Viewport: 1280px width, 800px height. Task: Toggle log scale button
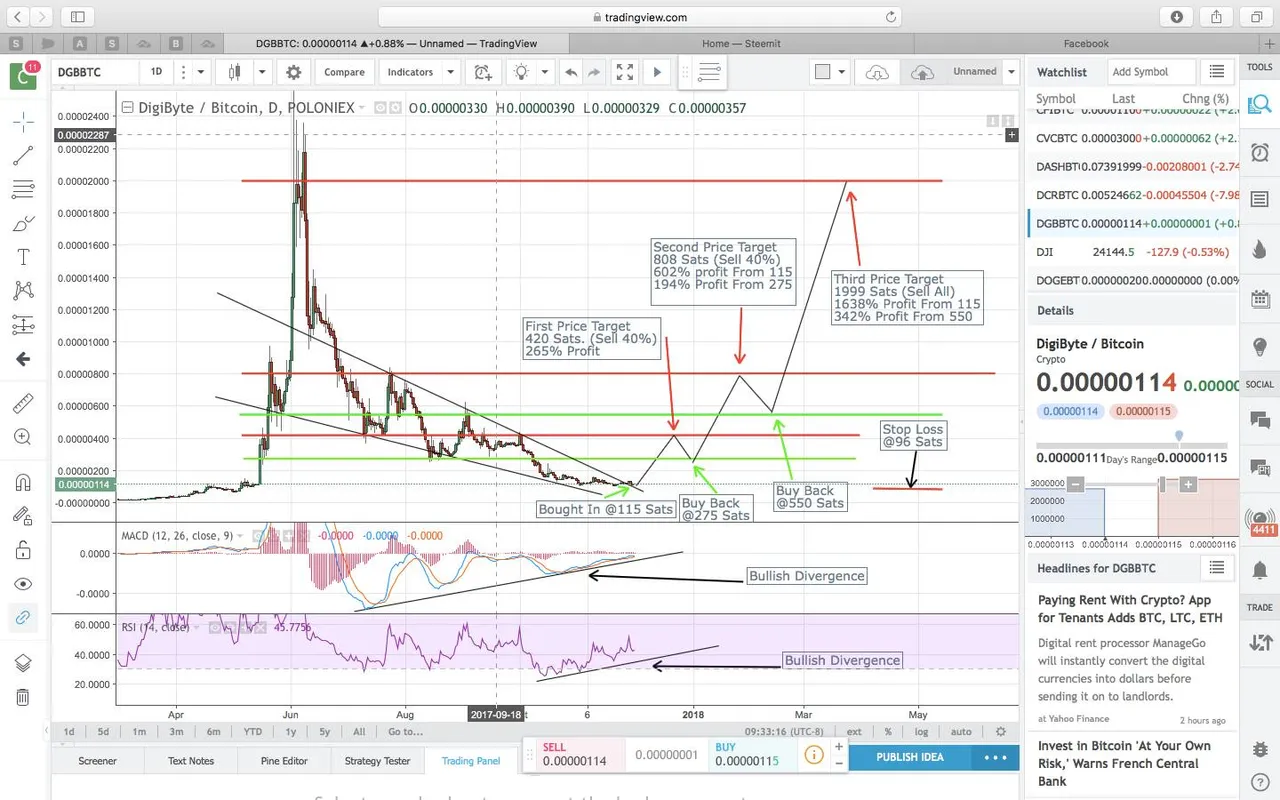pyautogui.click(x=921, y=731)
